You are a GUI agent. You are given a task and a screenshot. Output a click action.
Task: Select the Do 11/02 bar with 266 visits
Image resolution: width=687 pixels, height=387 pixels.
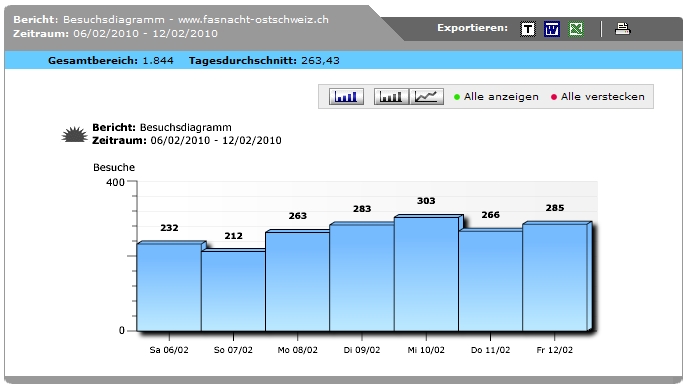pos(490,280)
